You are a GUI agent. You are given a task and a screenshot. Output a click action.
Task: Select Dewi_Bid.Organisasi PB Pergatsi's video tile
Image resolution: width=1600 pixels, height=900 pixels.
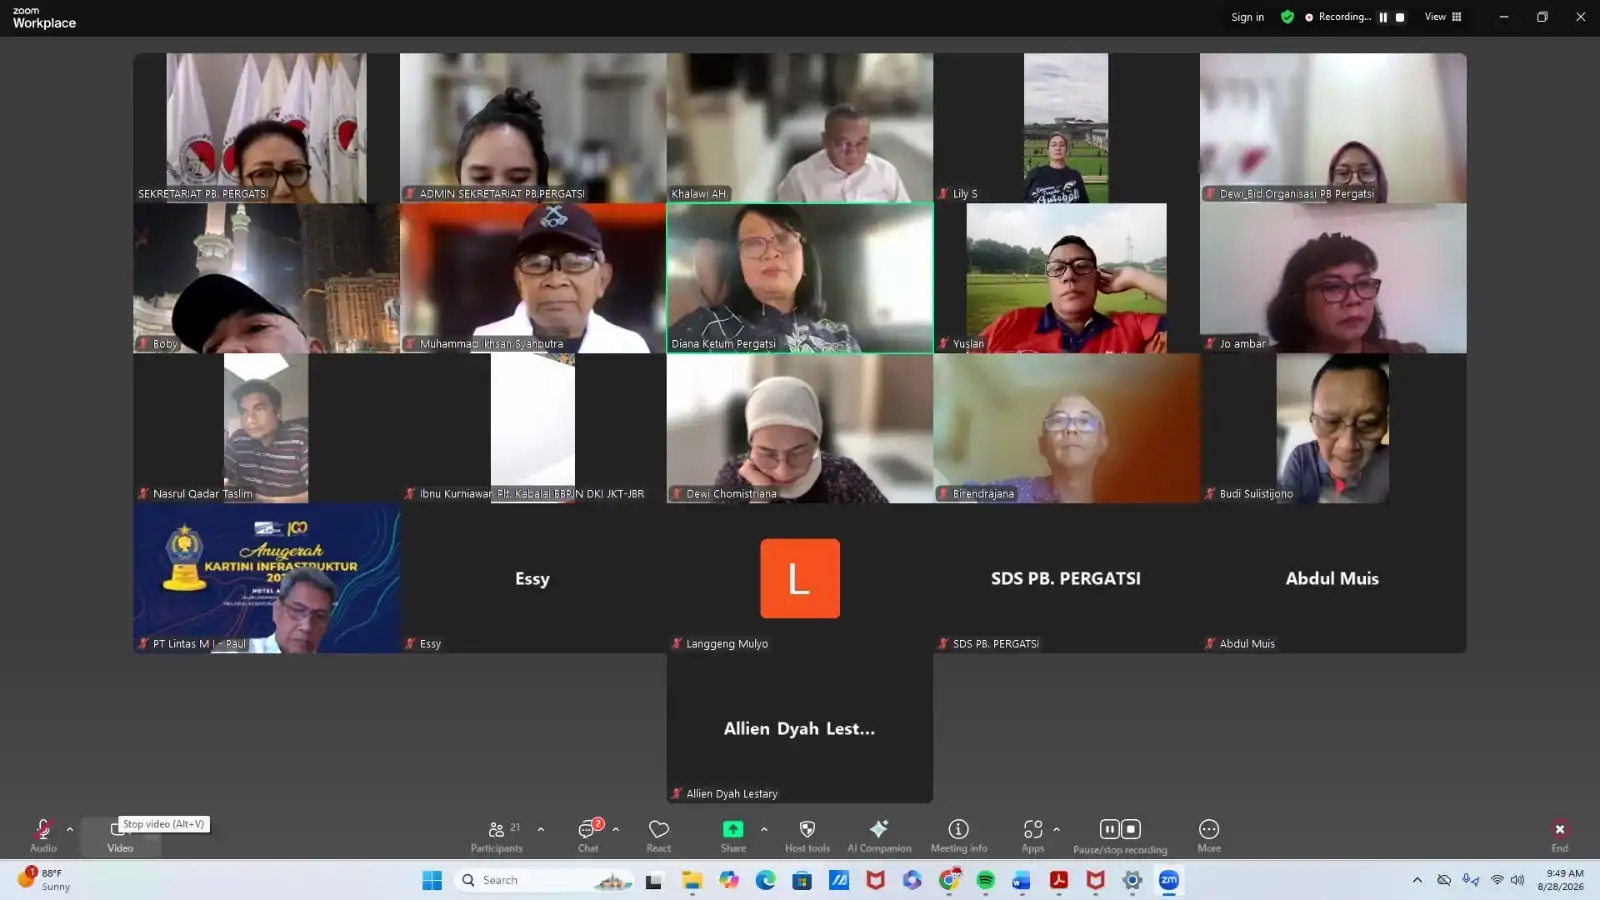click(x=1333, y=128)
